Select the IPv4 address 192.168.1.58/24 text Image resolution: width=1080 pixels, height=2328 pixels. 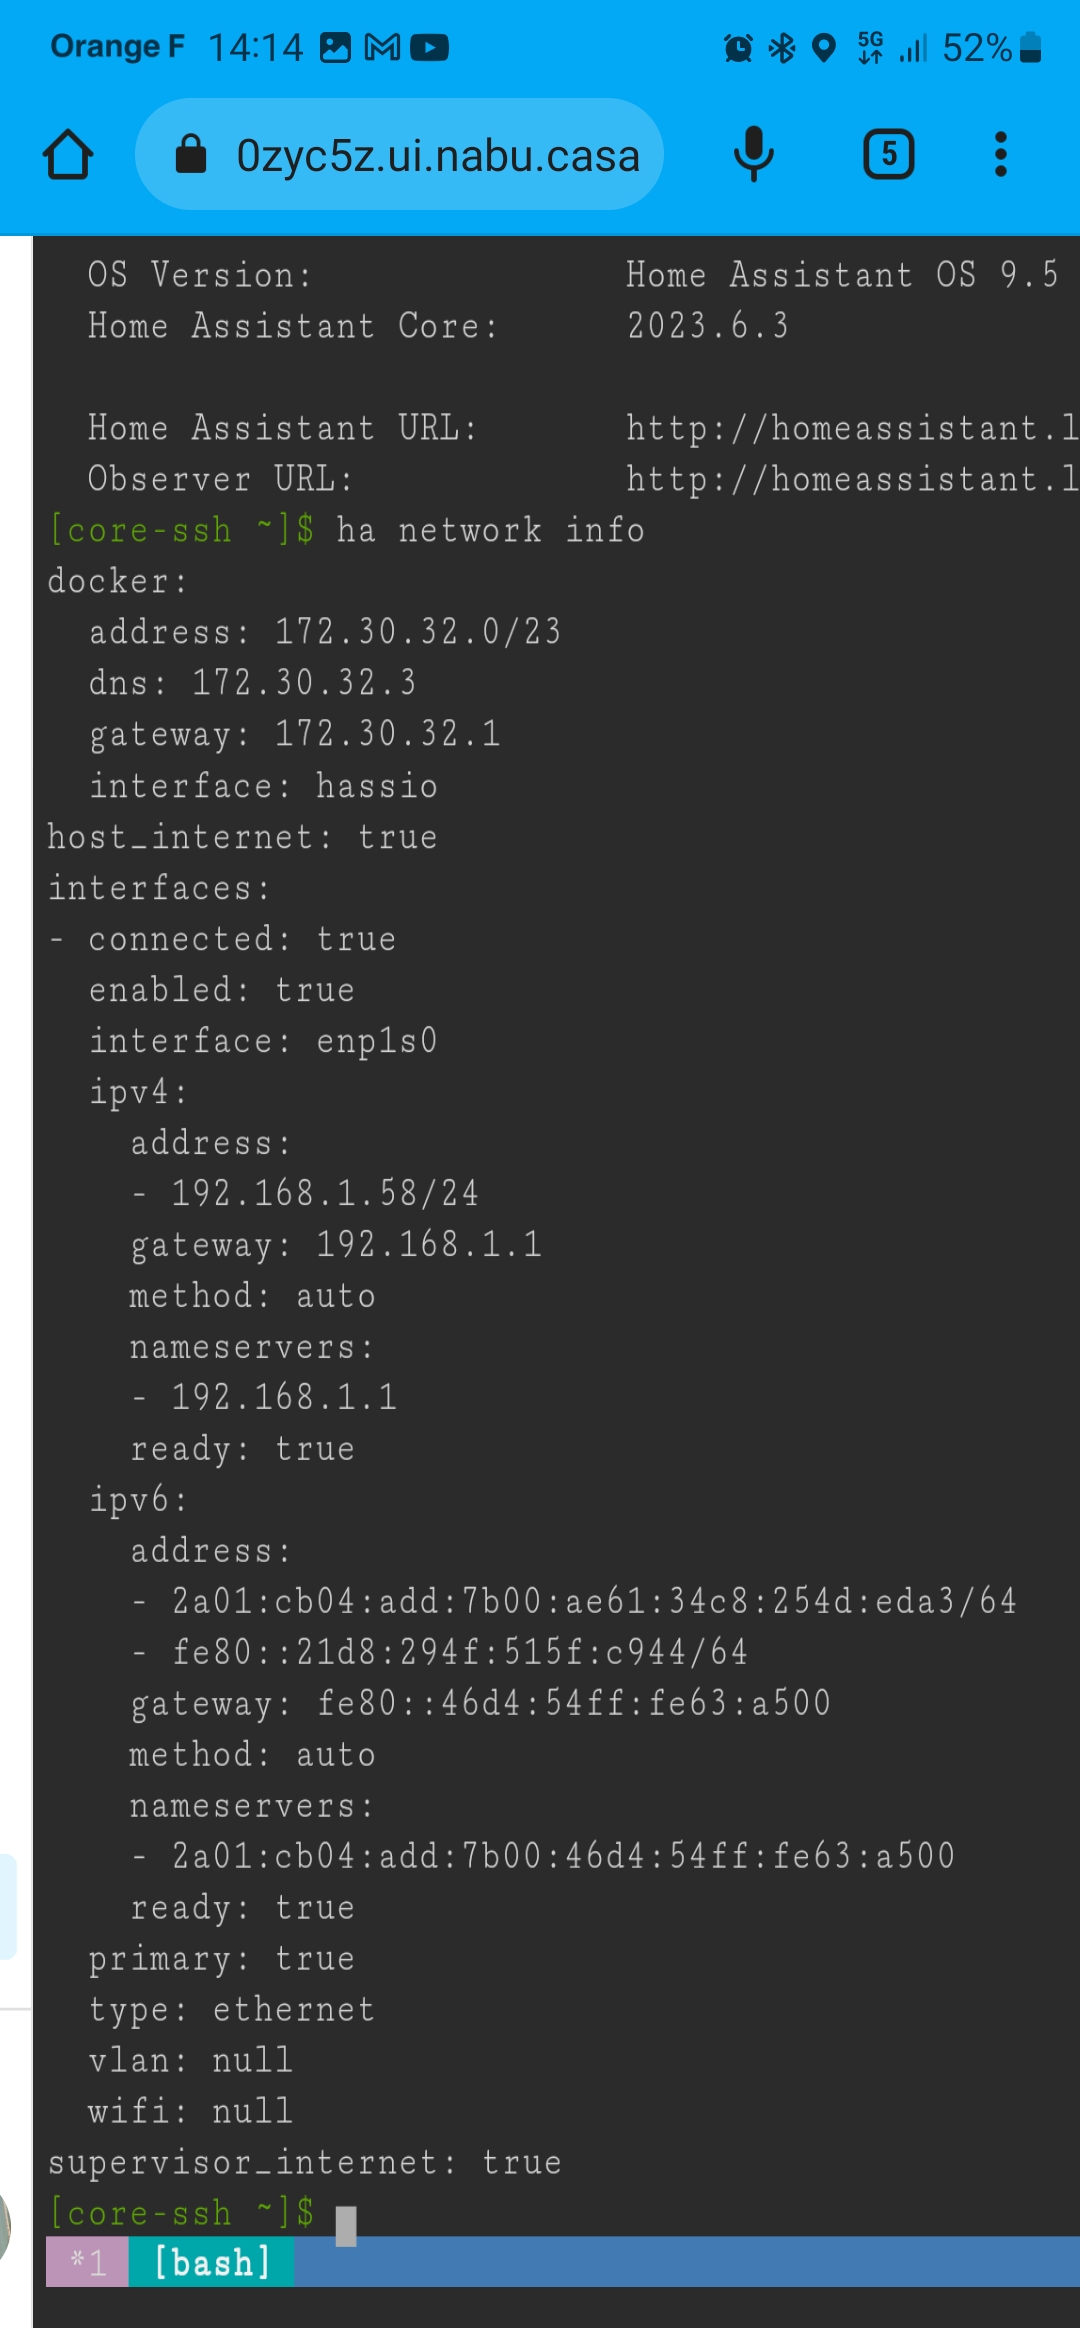click(320, 1192)
